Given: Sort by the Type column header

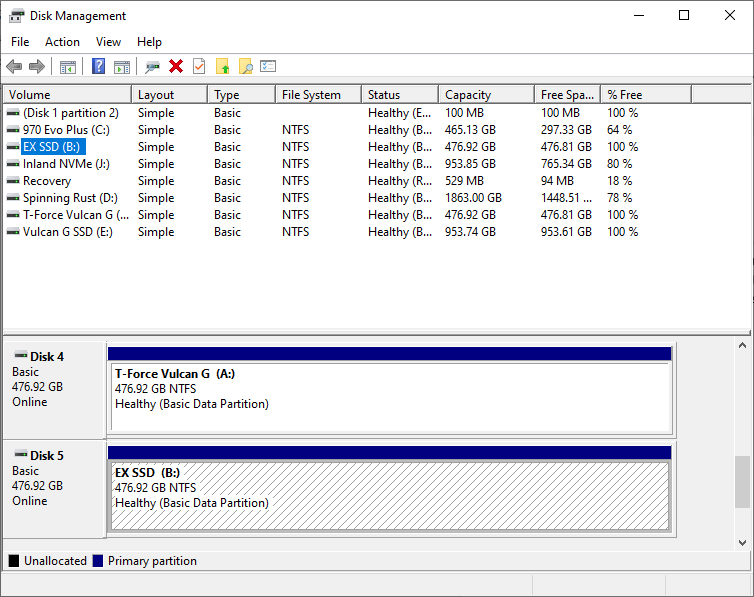Looking at the screenshot, I should 242,95.
